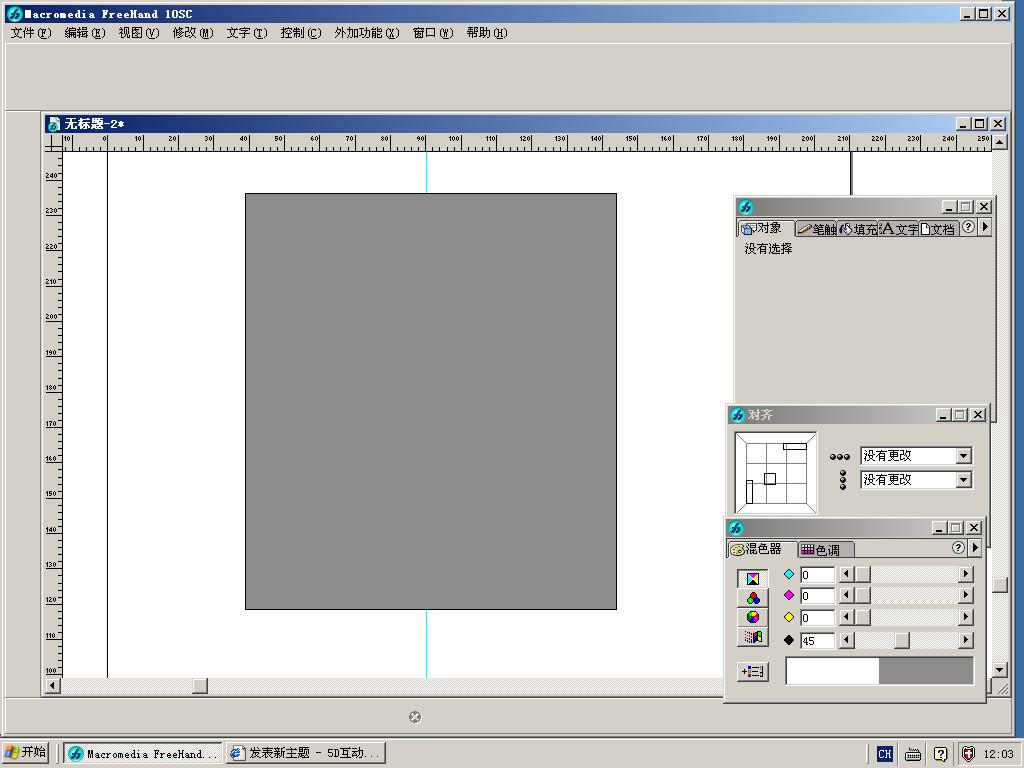This screenshot has width=1024, height=768.
Task: Click the align preview grid thumbnail
Action: 776,473
